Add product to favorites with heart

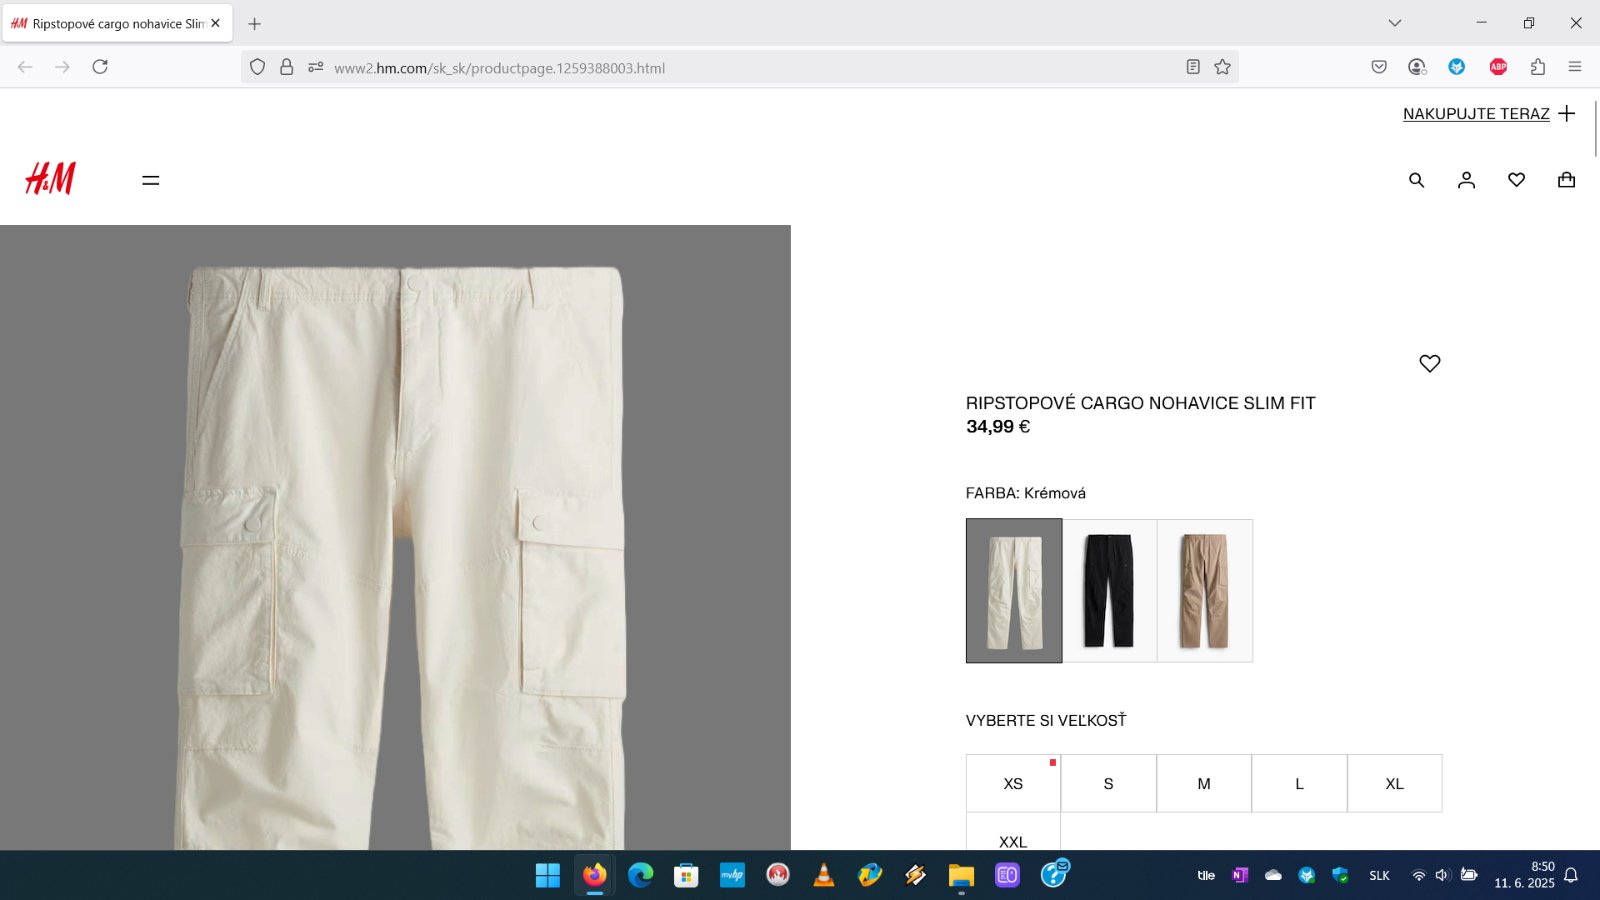click(x=1429, y=363)
